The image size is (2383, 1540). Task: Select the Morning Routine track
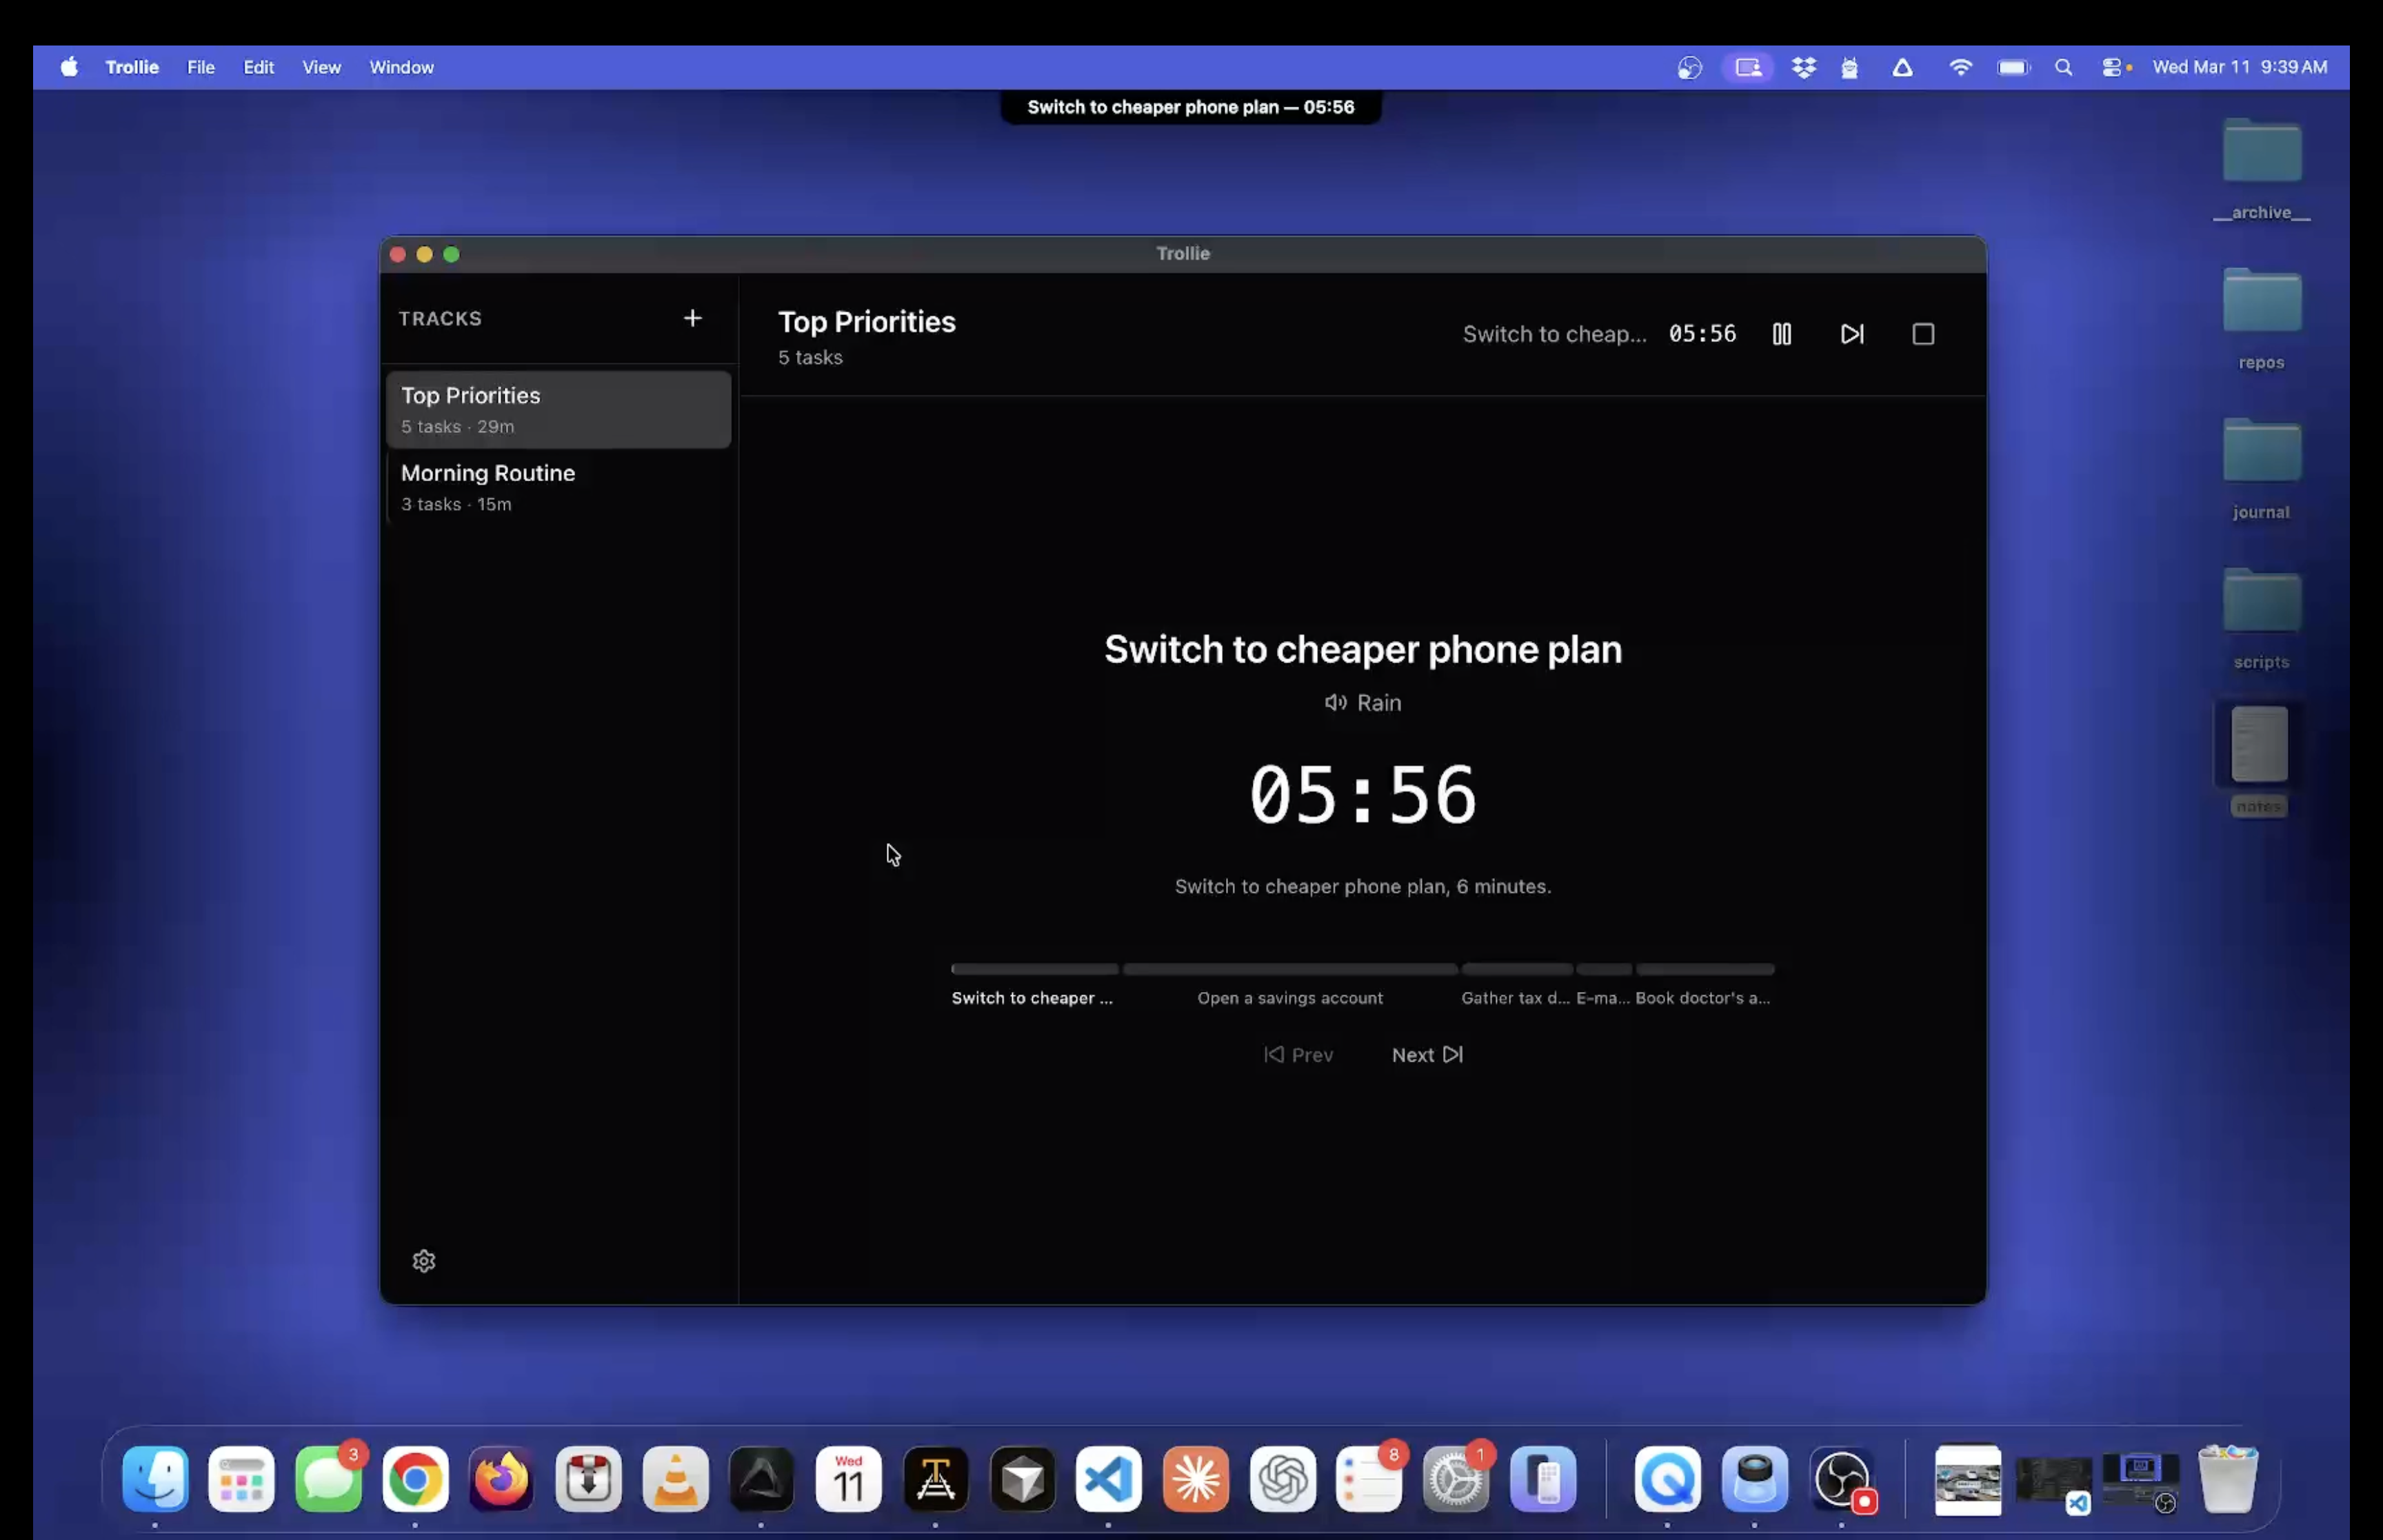click(x=558, y=487)
